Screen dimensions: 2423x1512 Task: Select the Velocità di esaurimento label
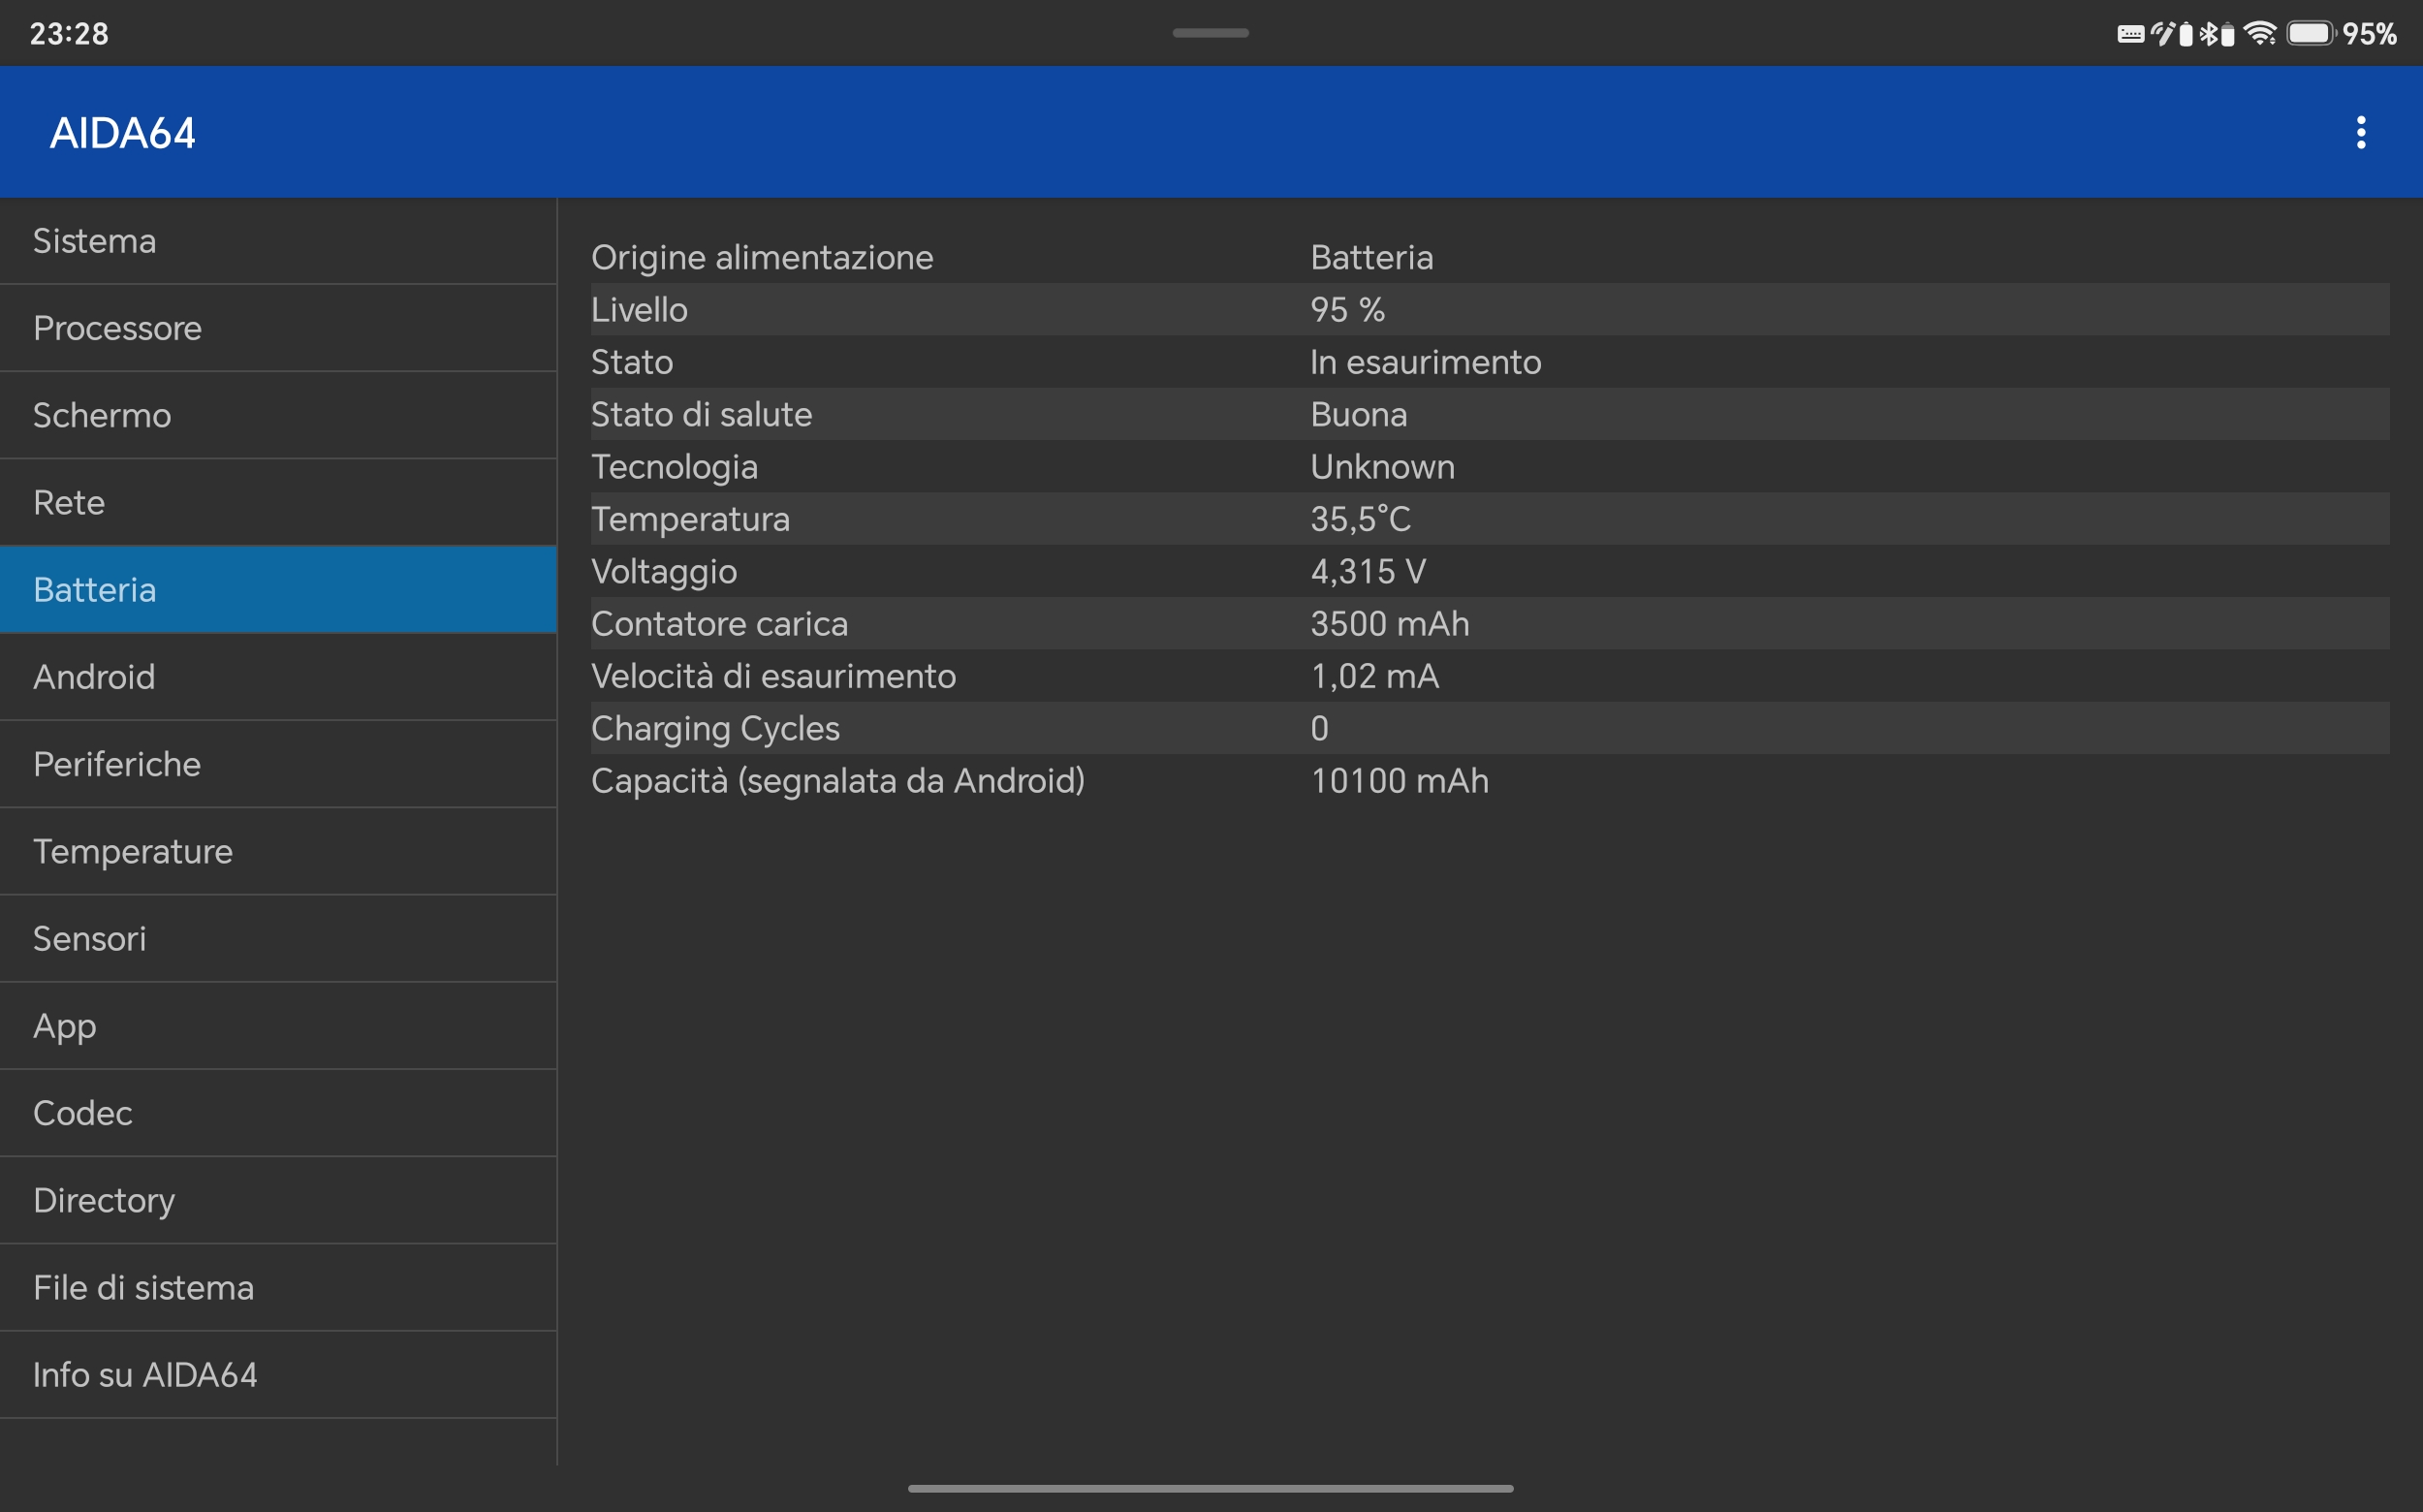tap(773, 676)
